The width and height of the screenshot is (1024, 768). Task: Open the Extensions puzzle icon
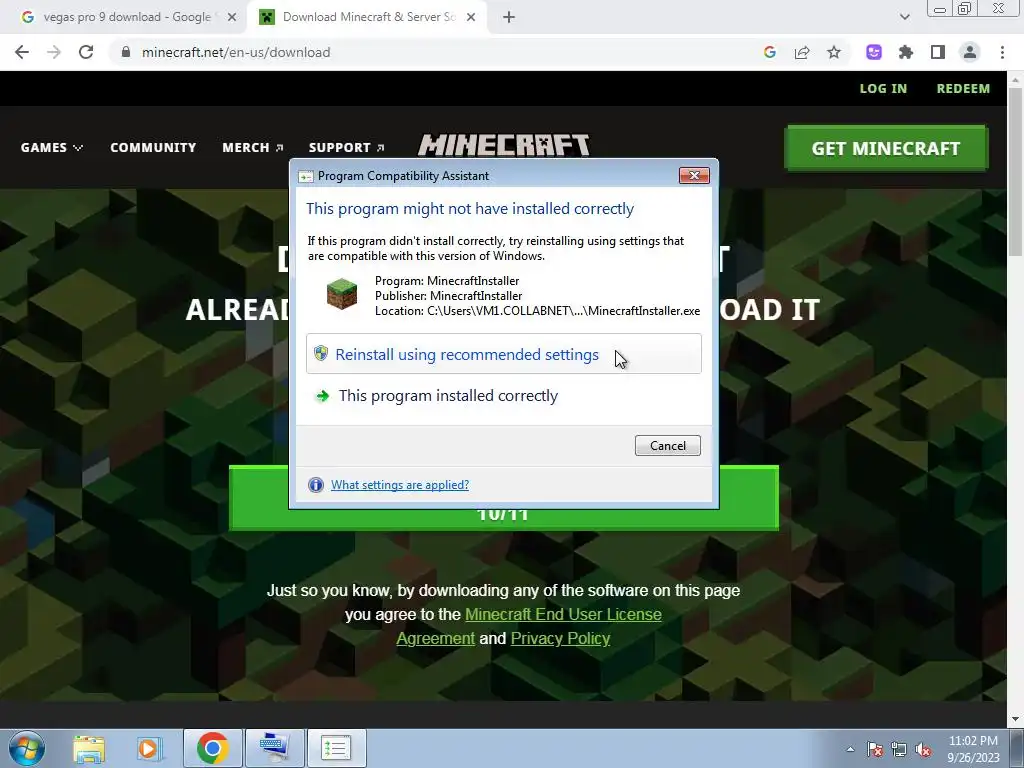[x=906, y=52]
